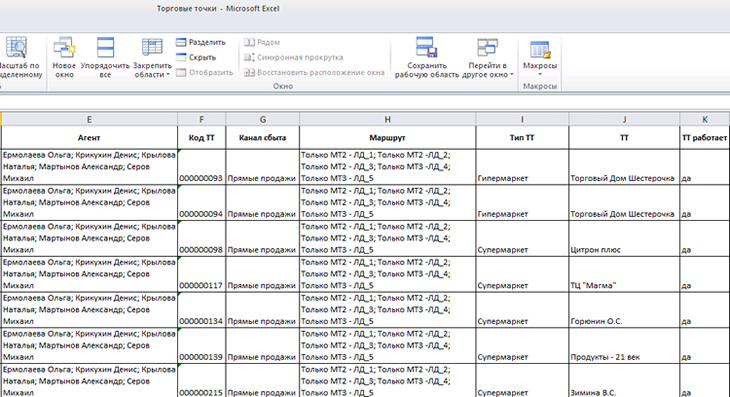Select the да cell in row 000000117
Screen dimensions: 730x397
(x=704, y=274)
